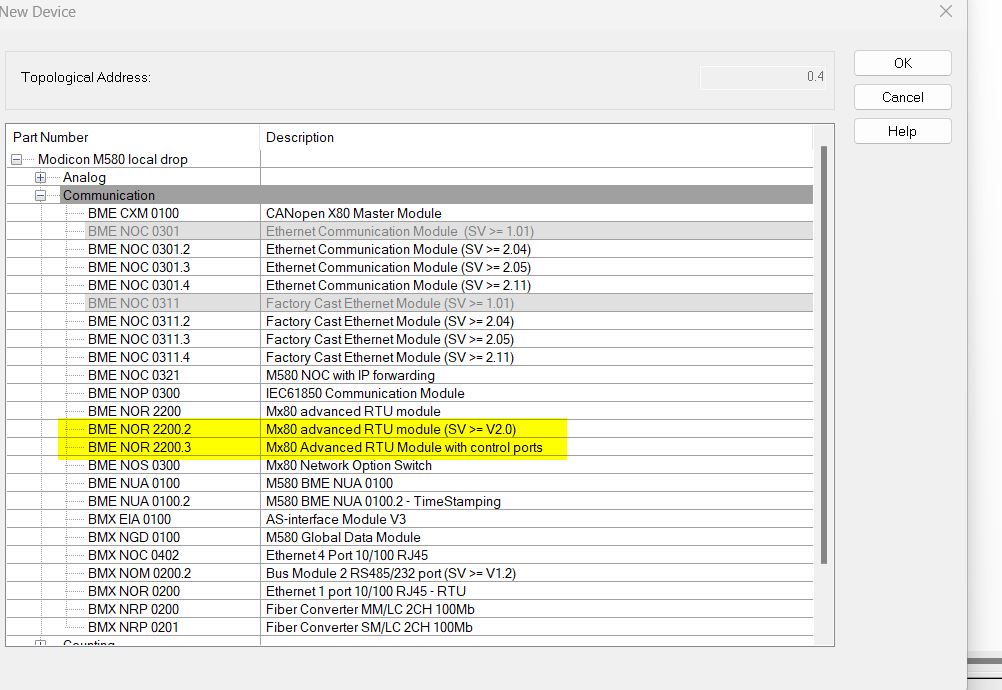Viewport: 1002px width, 690px height.
Task: Click the Part Number column header
Action: (133, 137)
